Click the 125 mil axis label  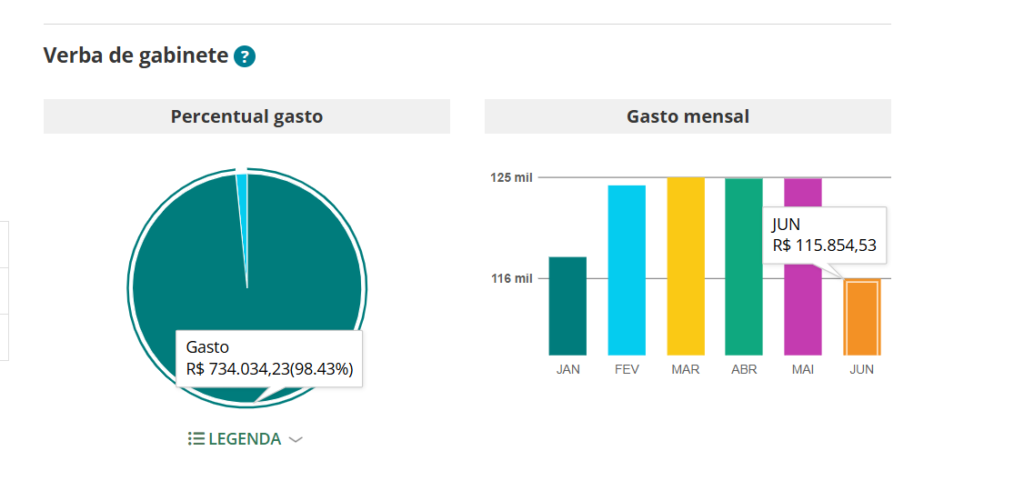coord(511,178)
